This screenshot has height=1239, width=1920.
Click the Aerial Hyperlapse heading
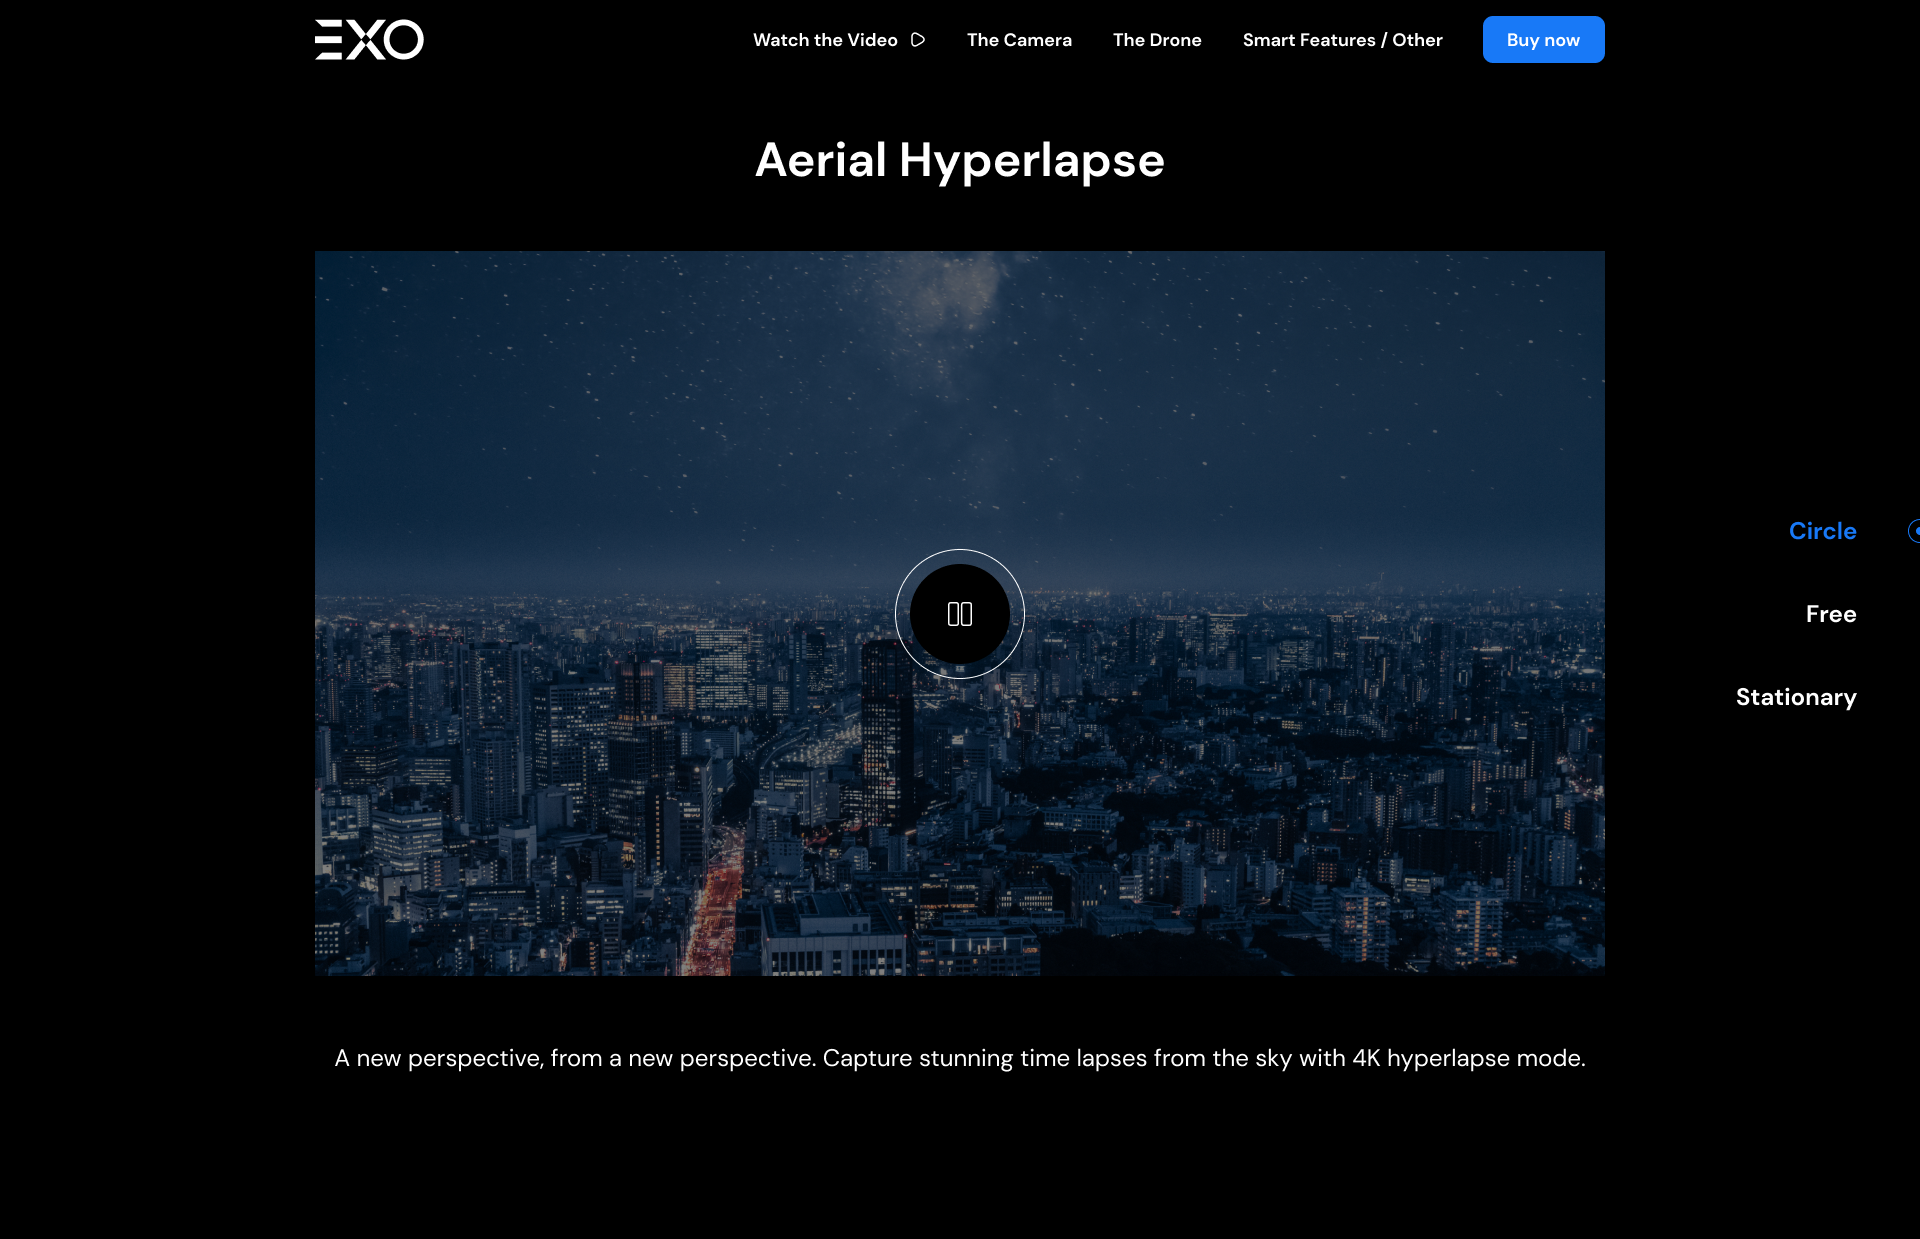point(960,160)
